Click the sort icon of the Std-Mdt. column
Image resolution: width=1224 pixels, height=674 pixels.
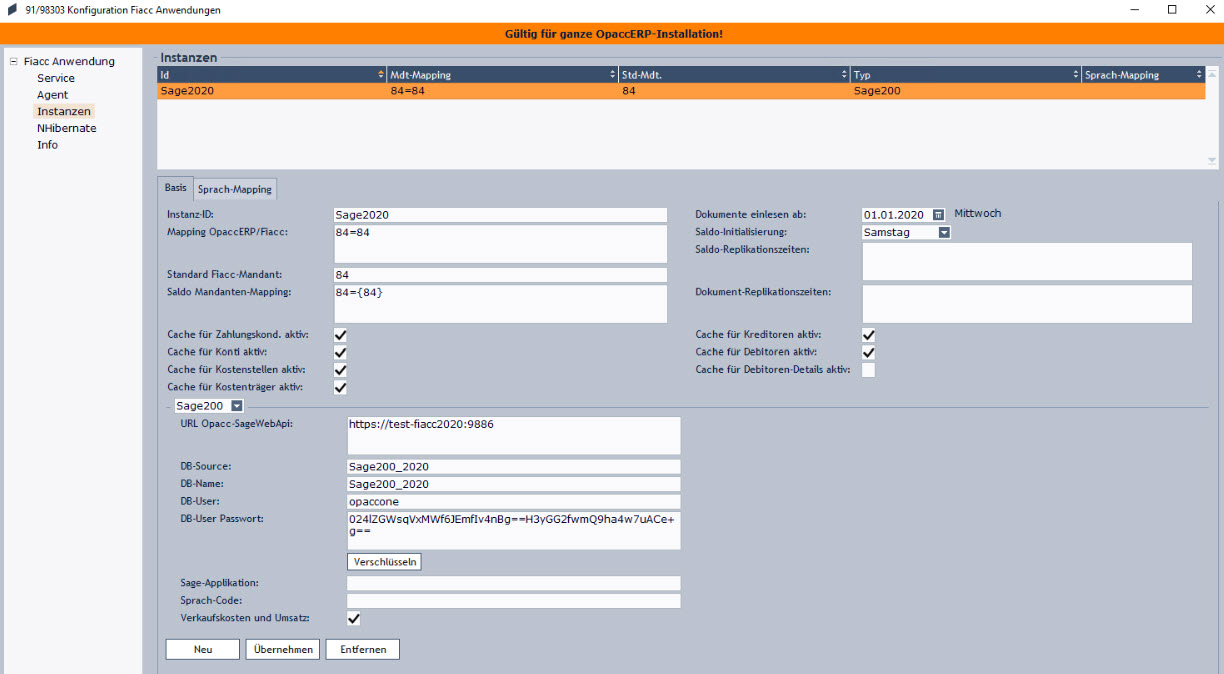tap(844, 75)
